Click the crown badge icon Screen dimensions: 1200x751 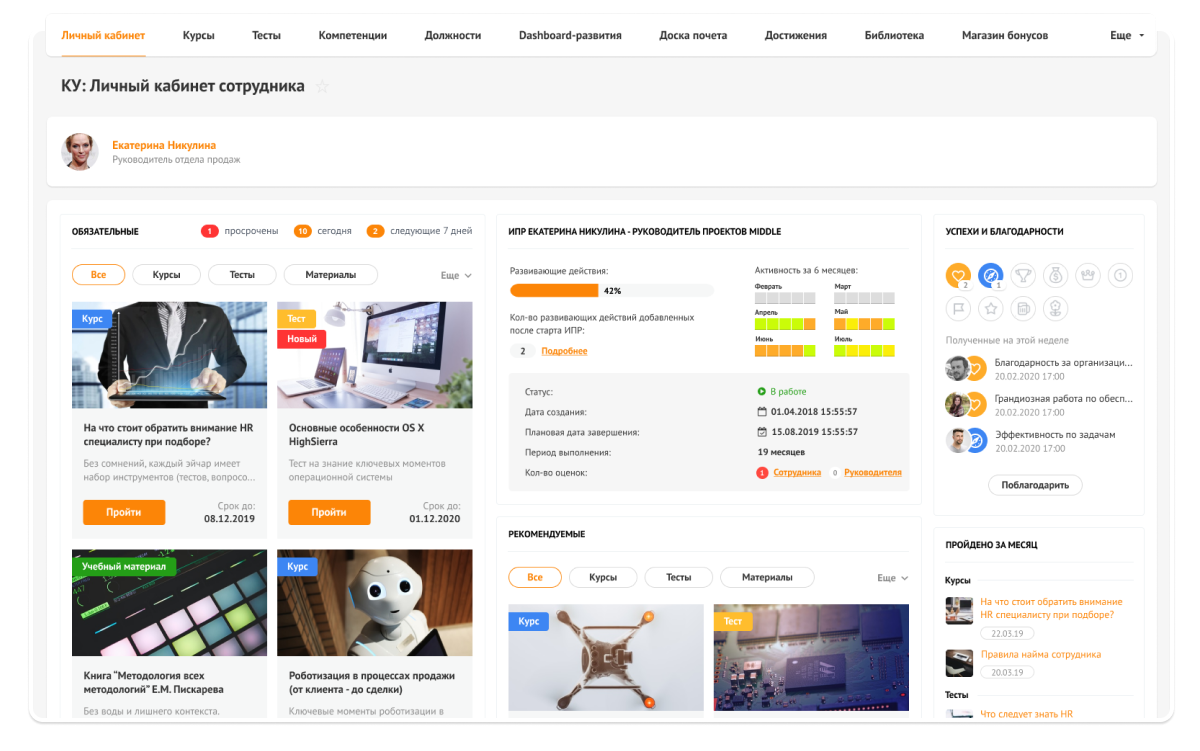tap(1088, 275)
